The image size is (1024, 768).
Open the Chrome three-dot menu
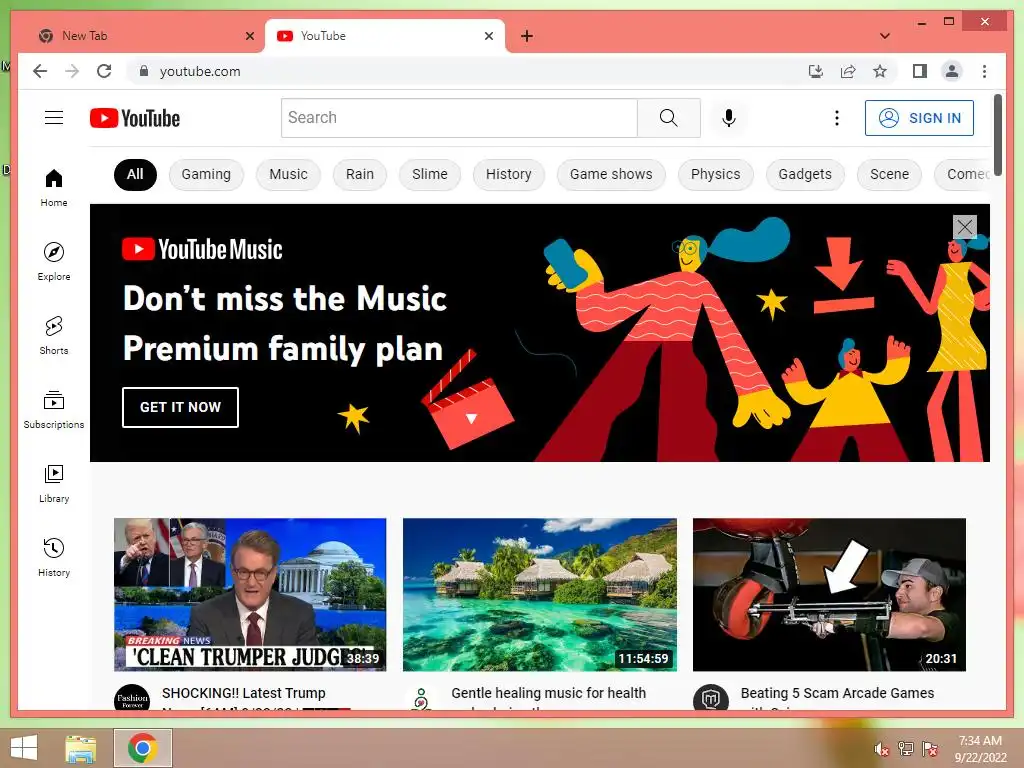coord(984,71)
